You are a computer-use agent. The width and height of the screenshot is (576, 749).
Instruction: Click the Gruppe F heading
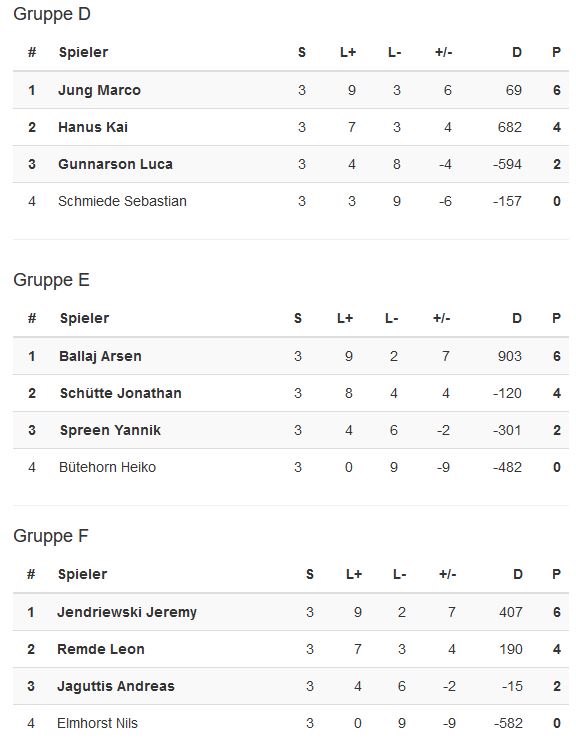point(51,536)
